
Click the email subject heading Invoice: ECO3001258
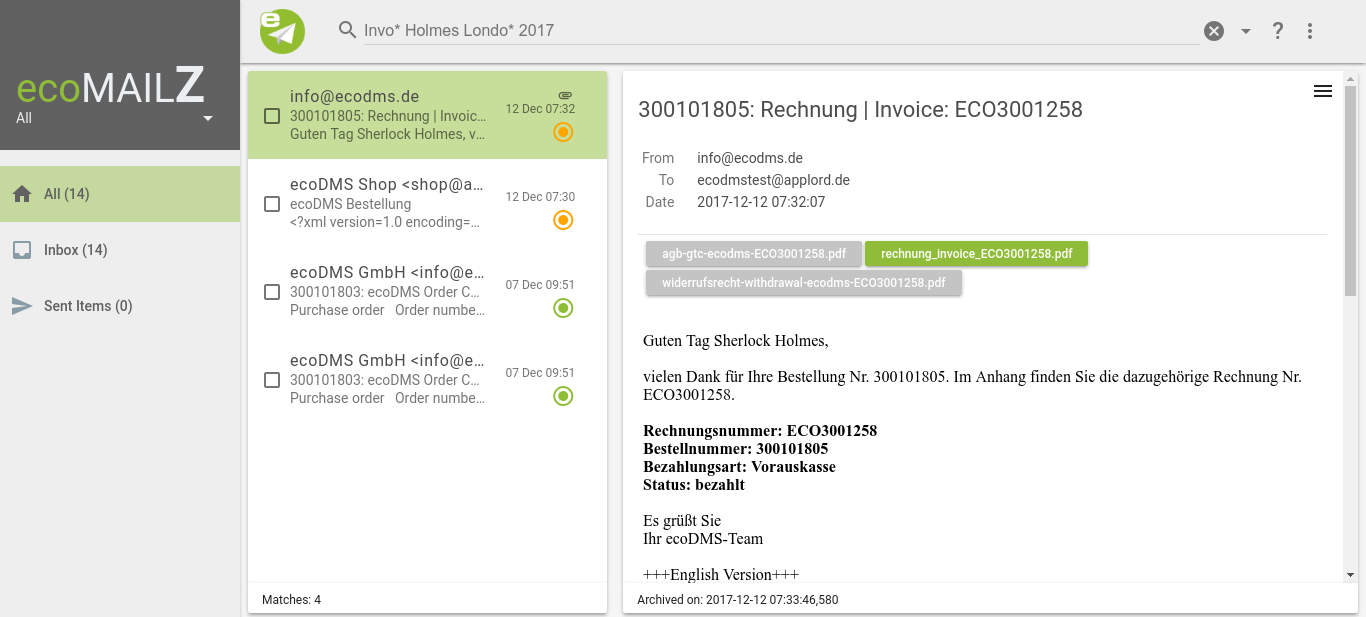pyautogui.click(x=978, y=110)
